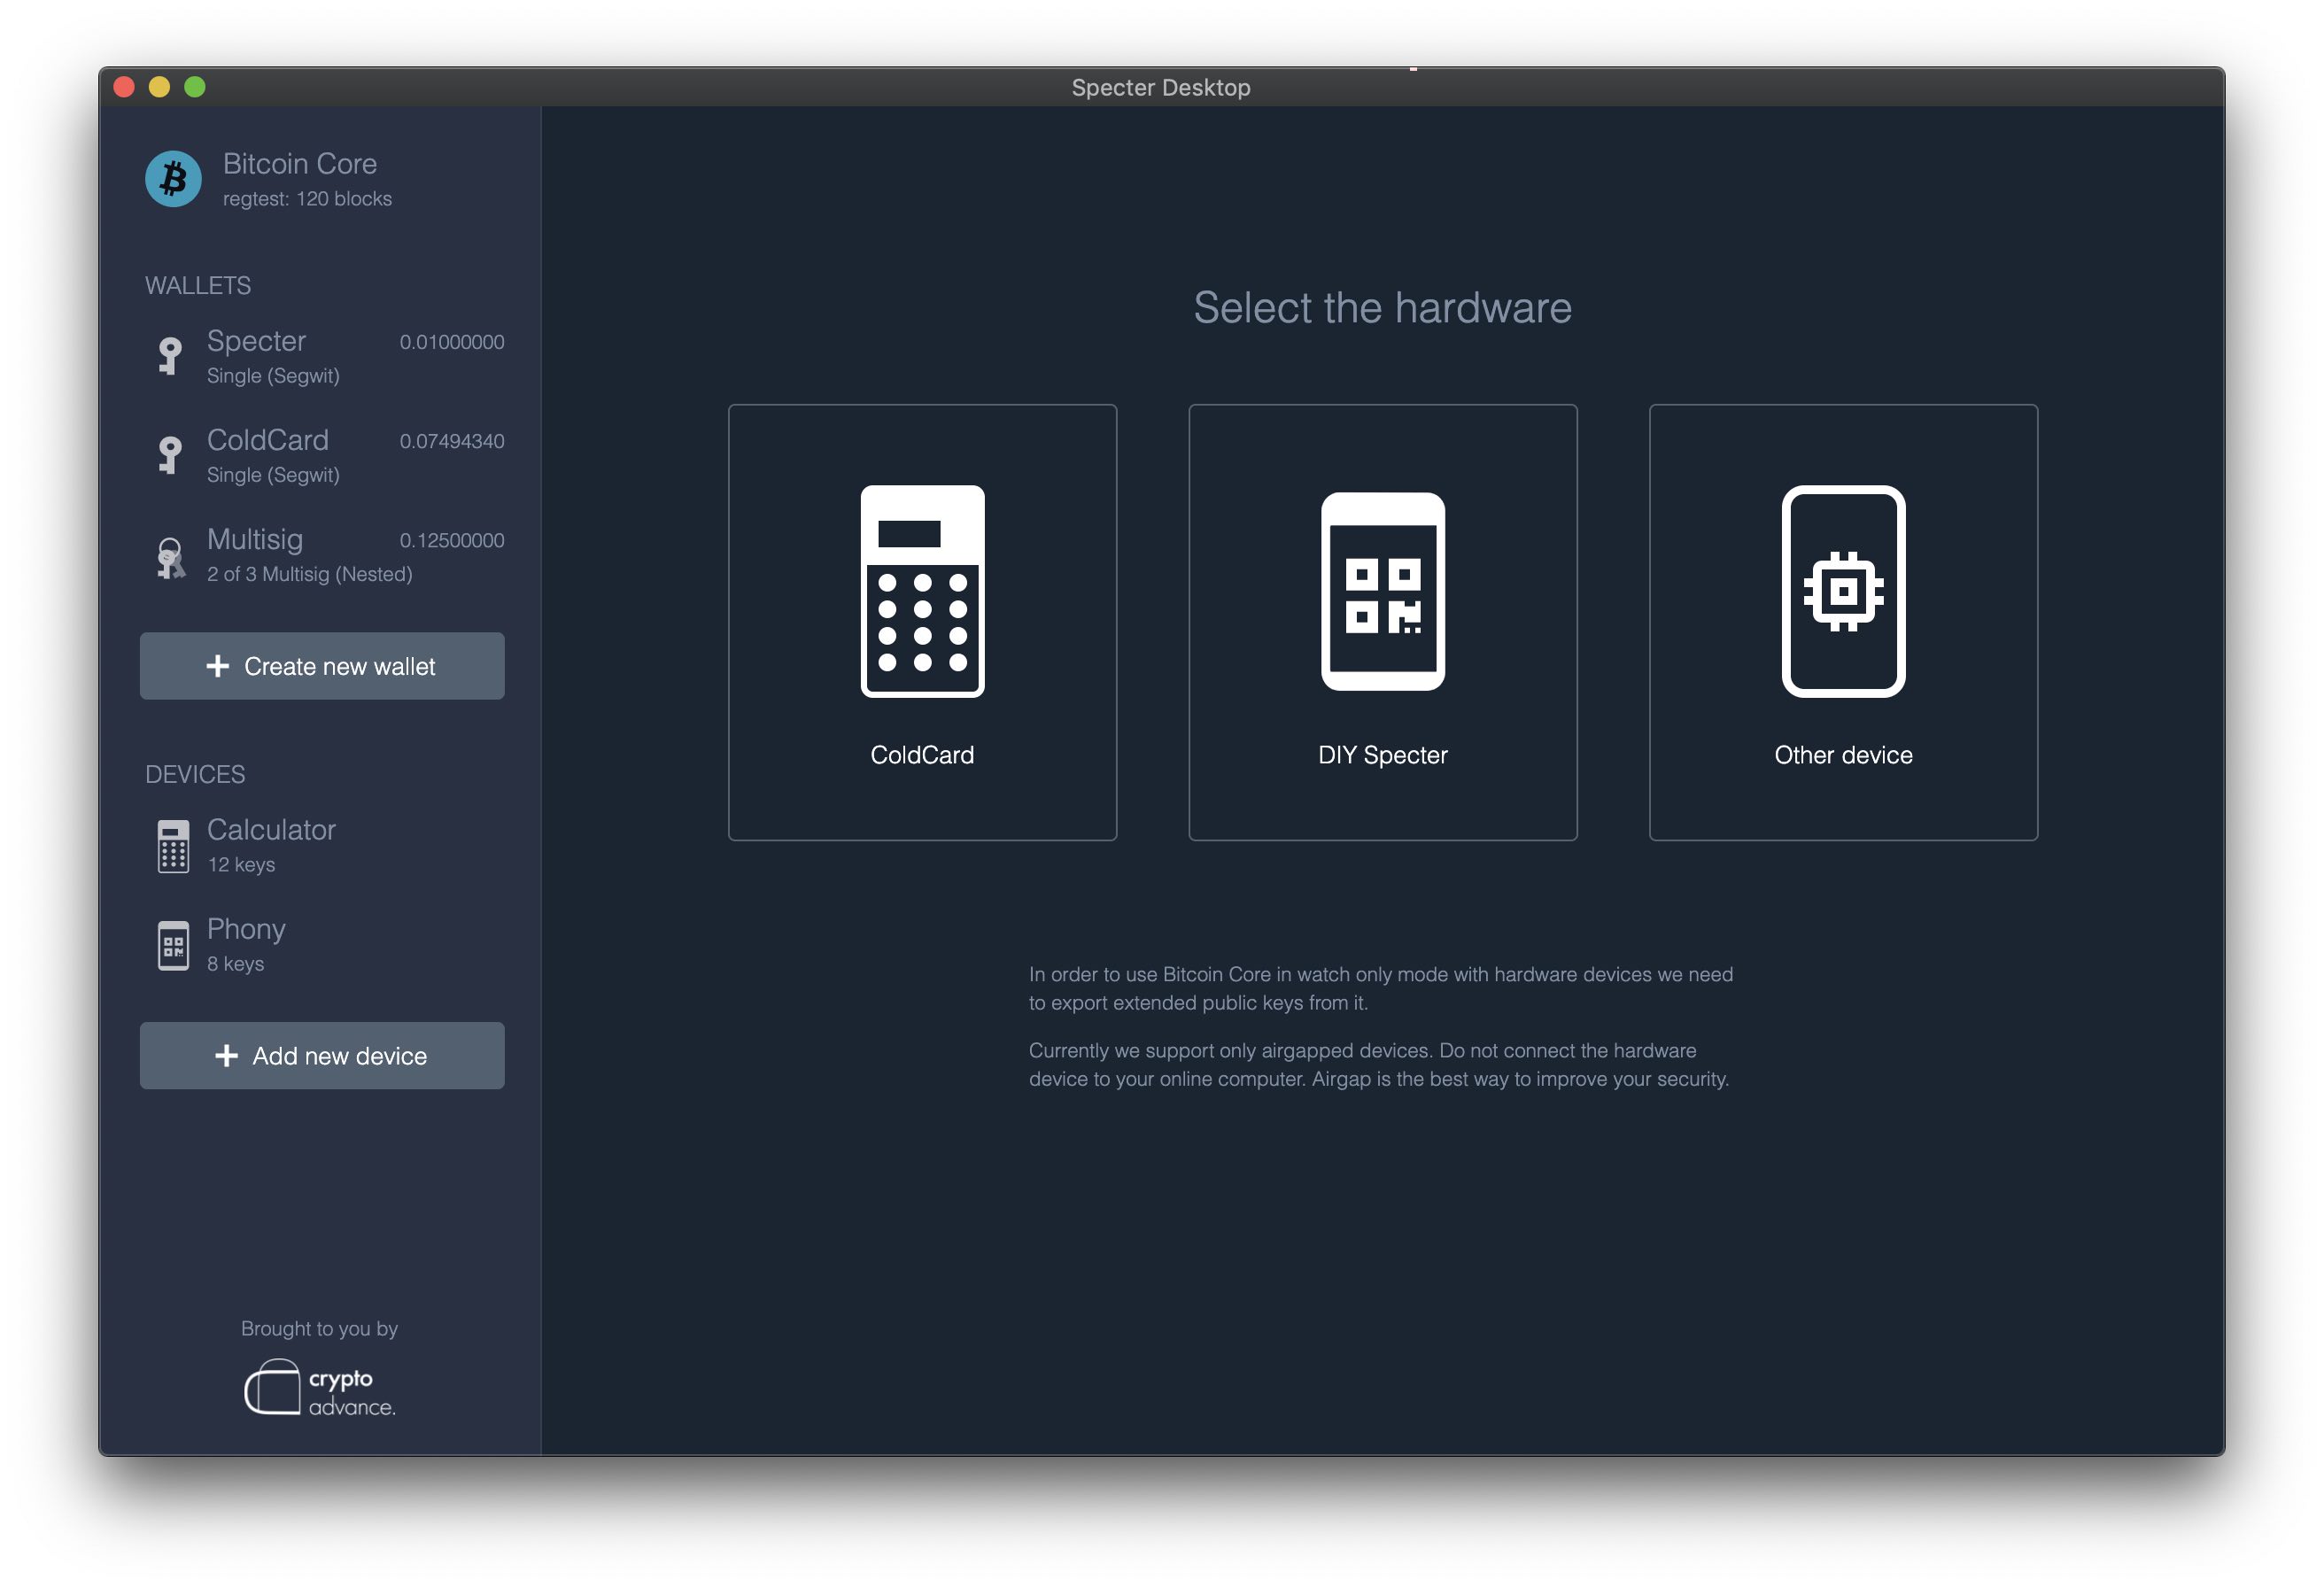Click the ColdCard wallet key icon

[x=170, y=454]
